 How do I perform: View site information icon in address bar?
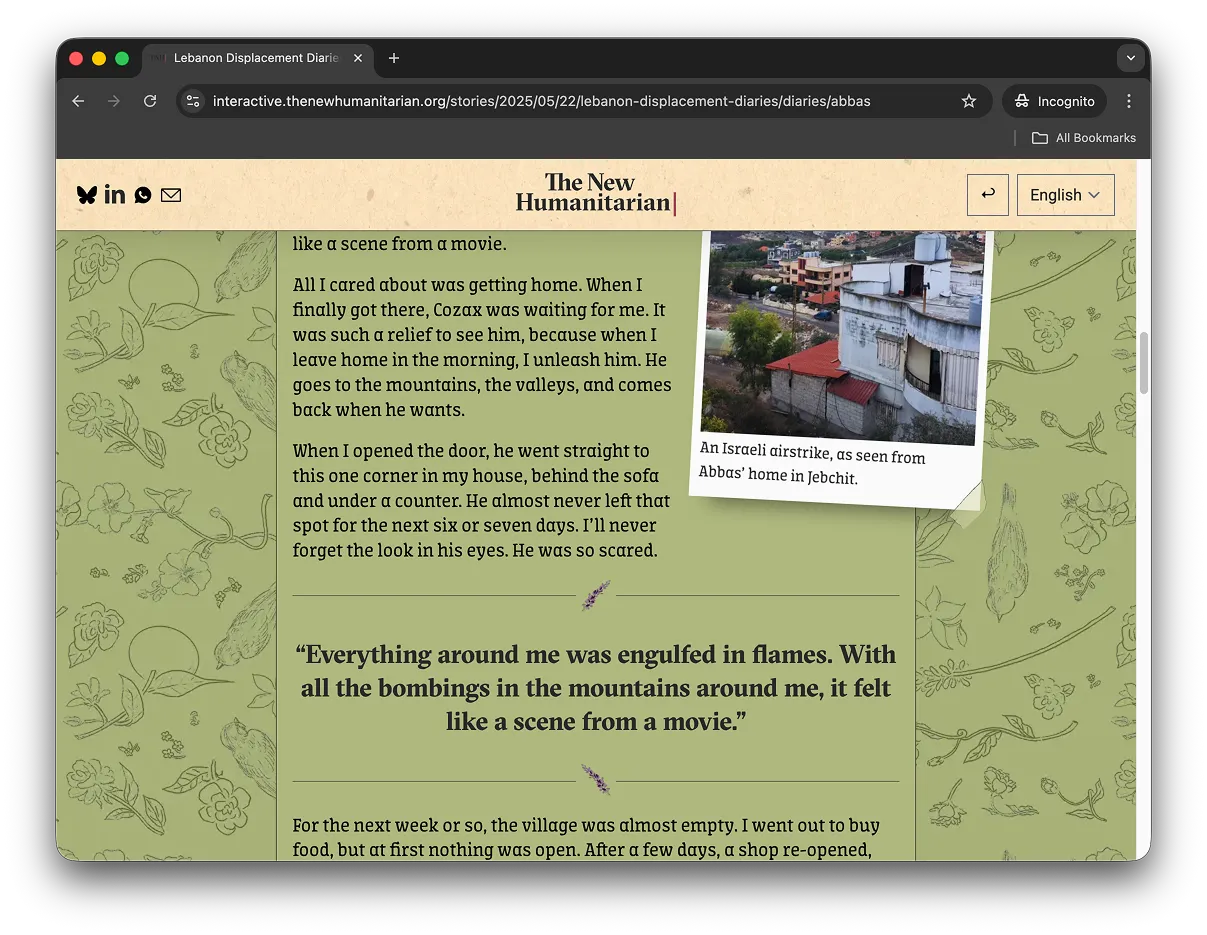(x=194, y=101)
